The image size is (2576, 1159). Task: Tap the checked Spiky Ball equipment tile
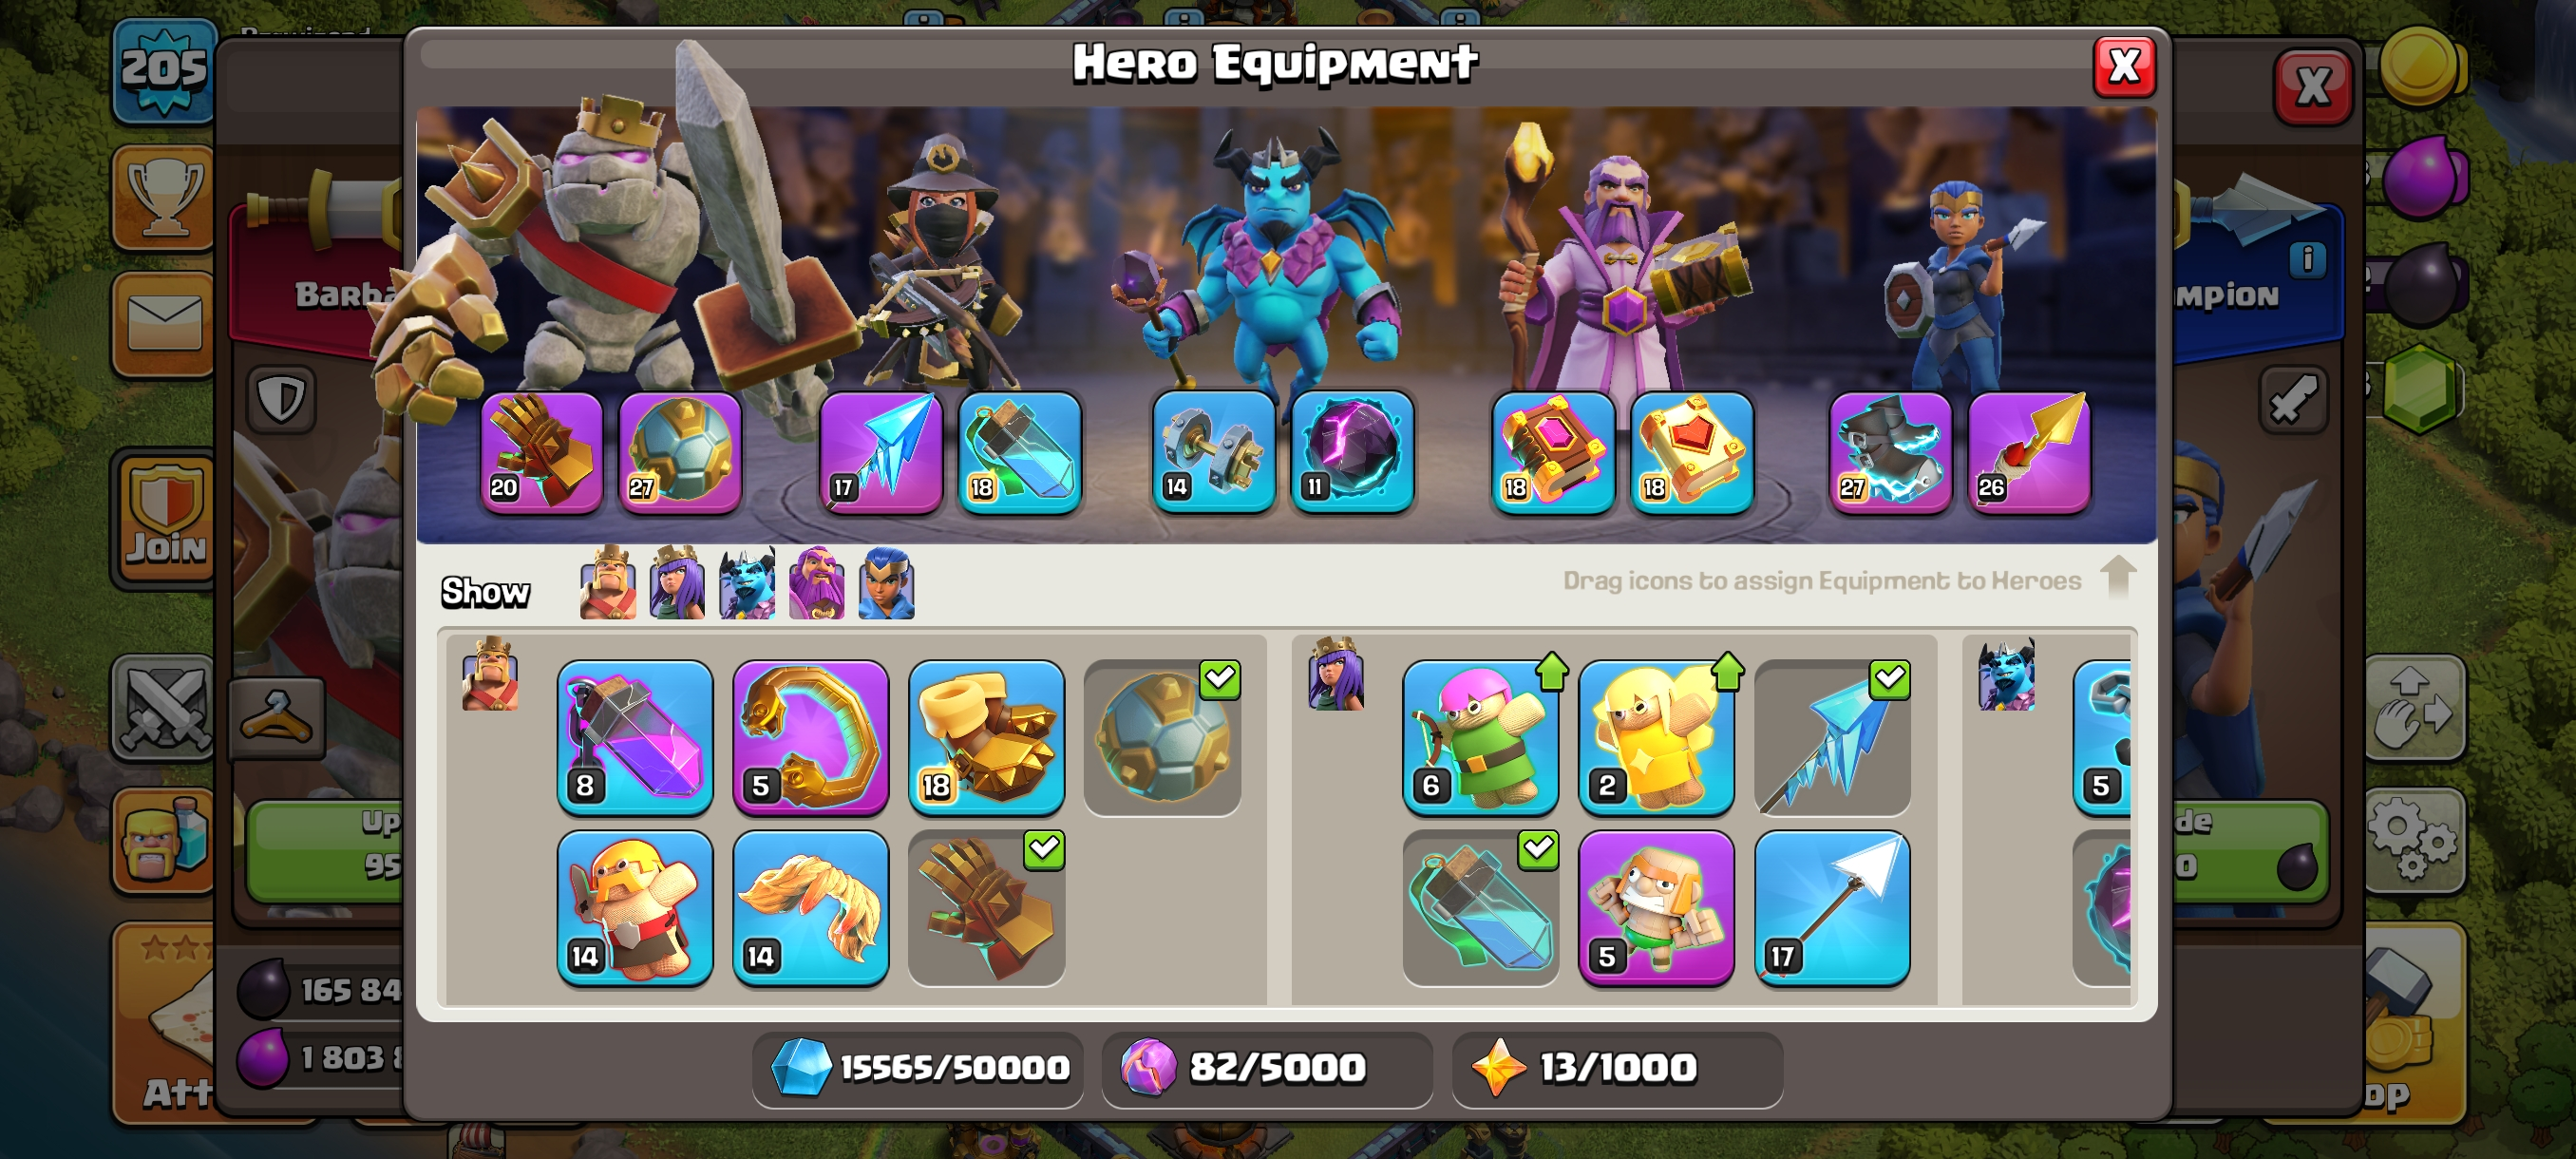coord(1162,737)
